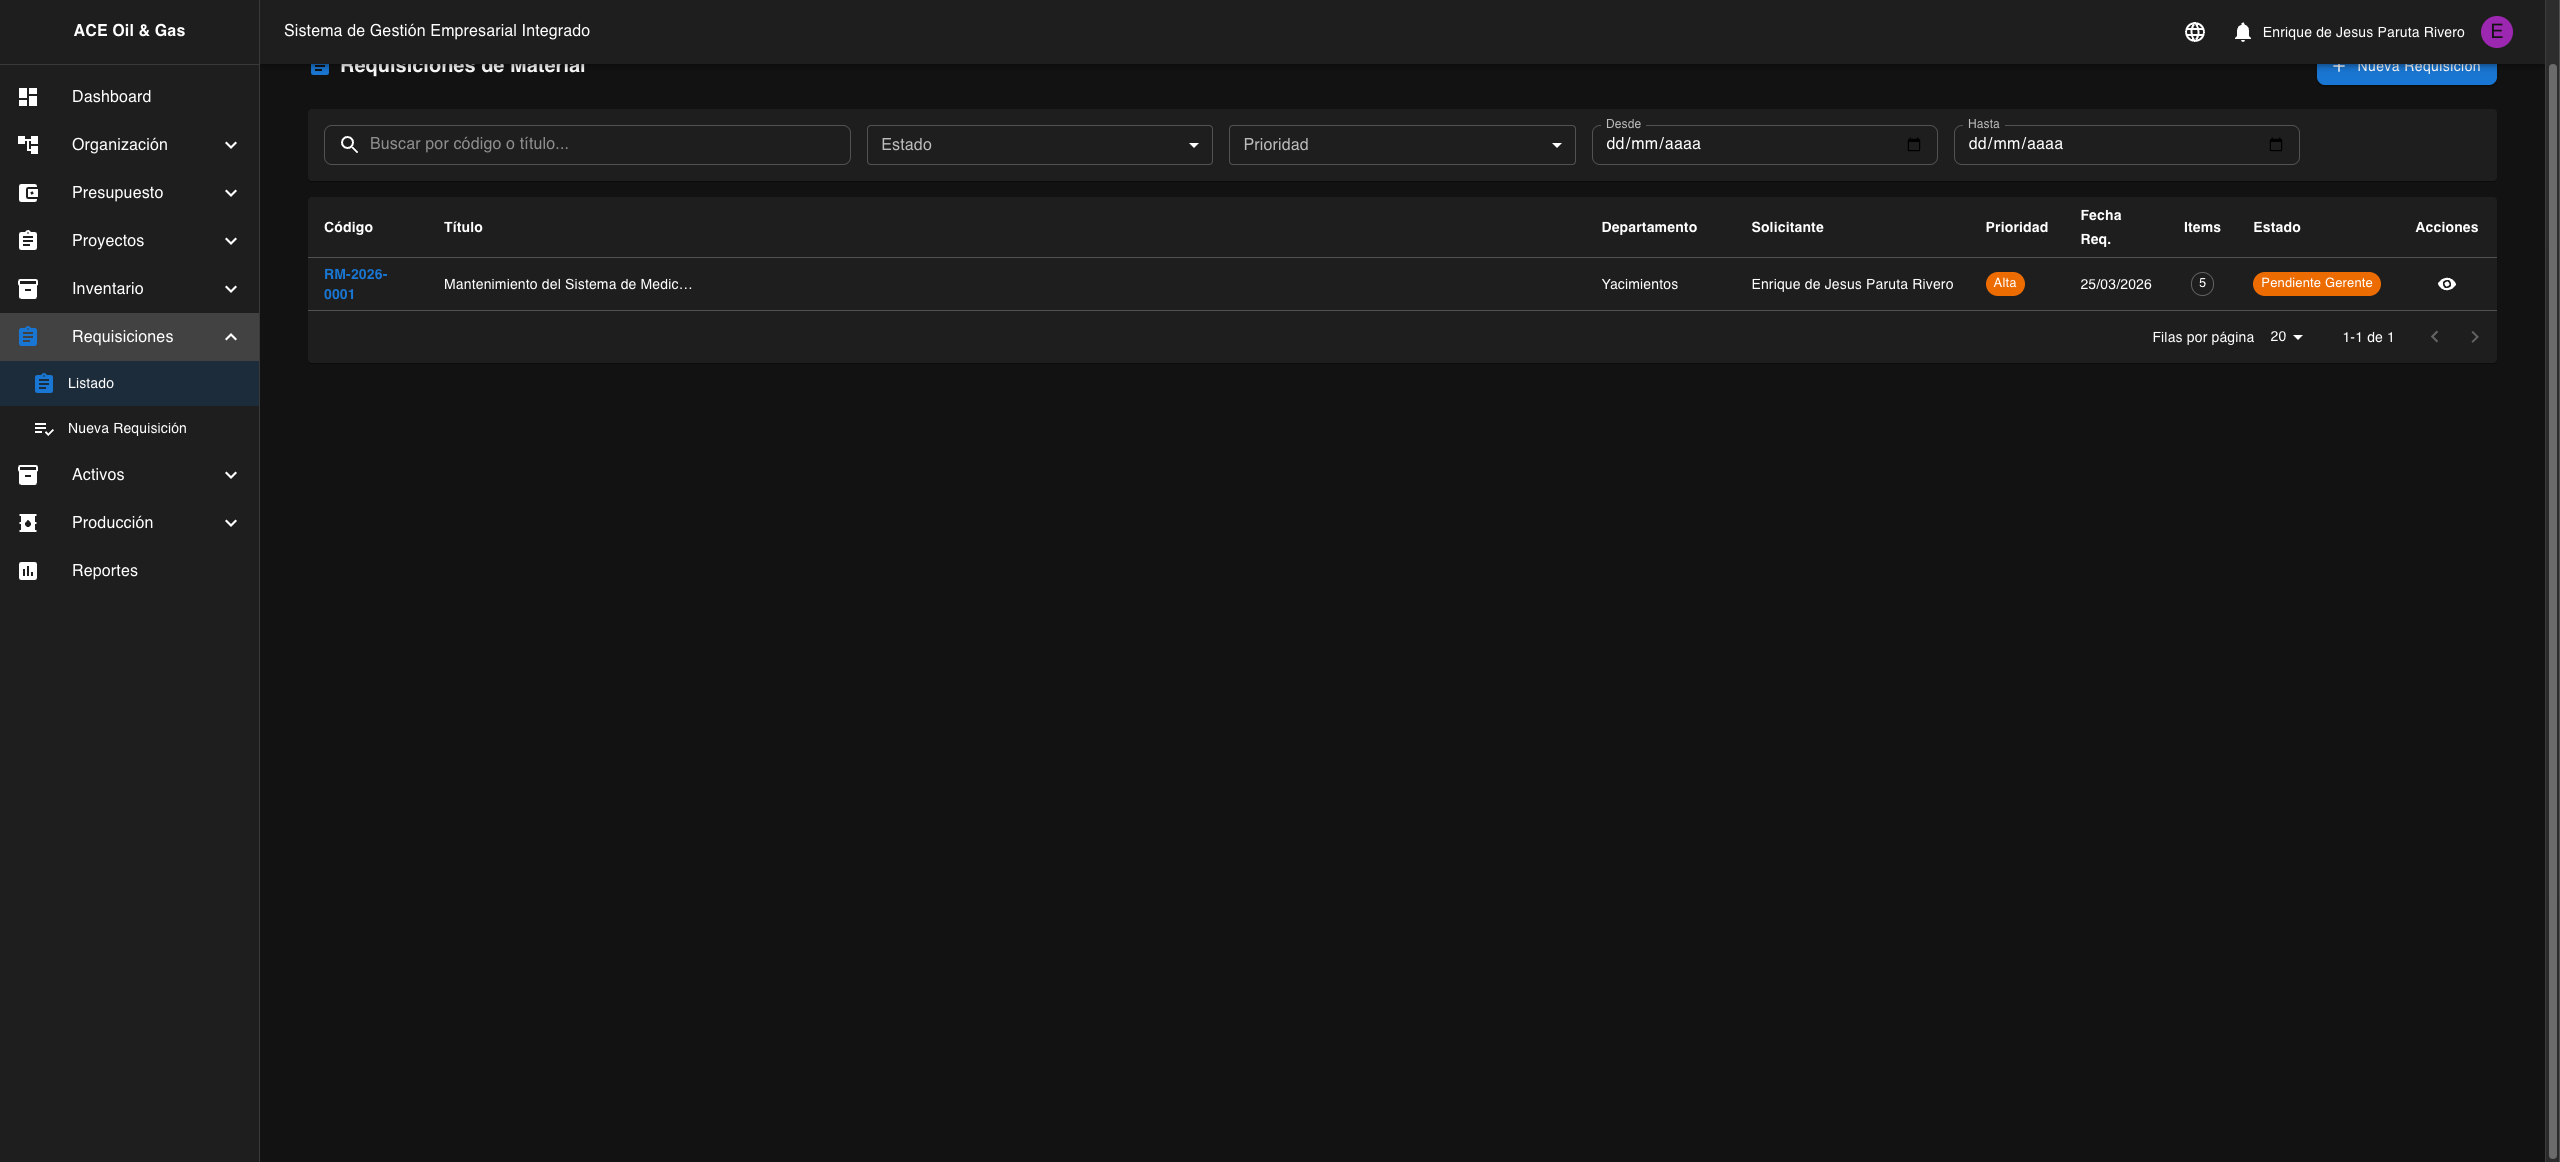Select the Listado submenu item
The width and height of the screenshot is (2560, 1162).
91,384
